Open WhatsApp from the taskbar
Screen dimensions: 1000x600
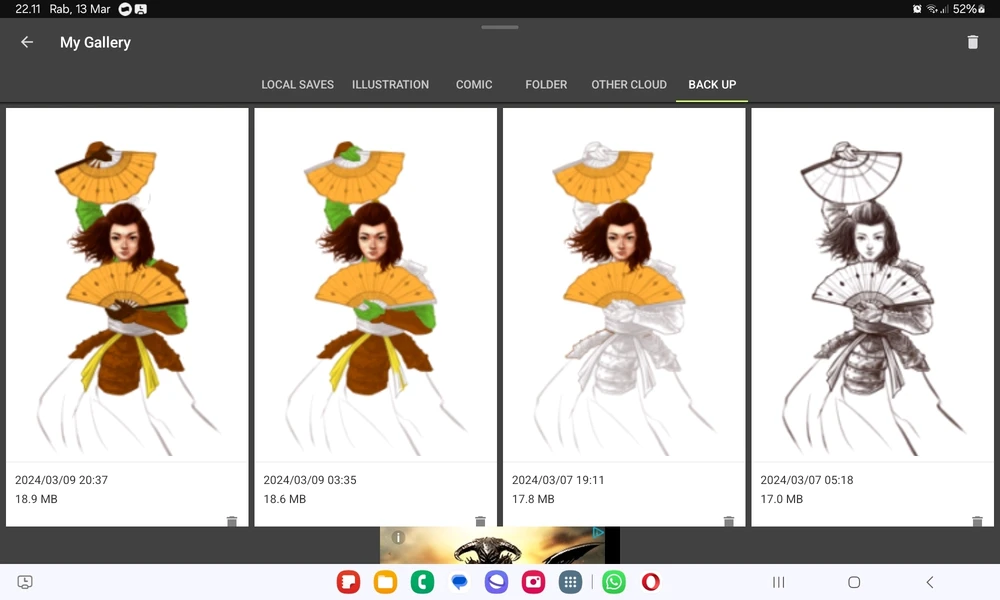pos(614,582)
